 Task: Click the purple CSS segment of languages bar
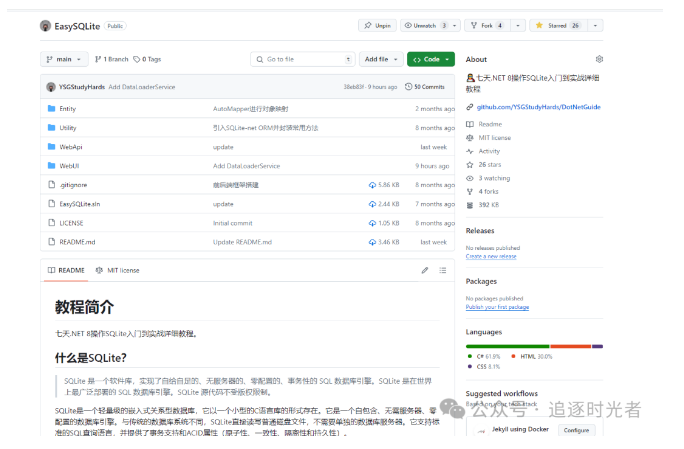point(598,346)
